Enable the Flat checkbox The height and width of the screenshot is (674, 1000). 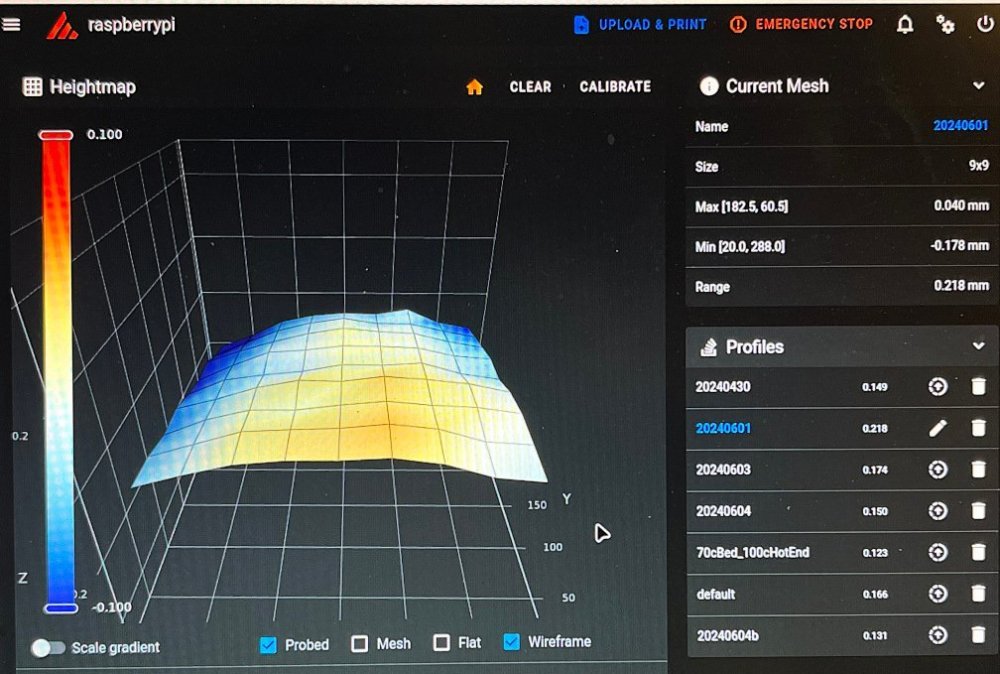click(x=441, y=642)
